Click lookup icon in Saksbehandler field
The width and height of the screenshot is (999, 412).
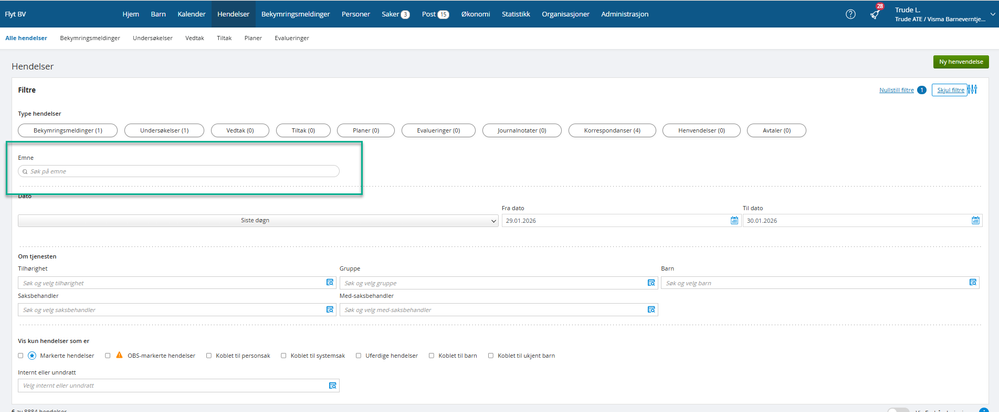pyautogui.click(x=329, y=310)
